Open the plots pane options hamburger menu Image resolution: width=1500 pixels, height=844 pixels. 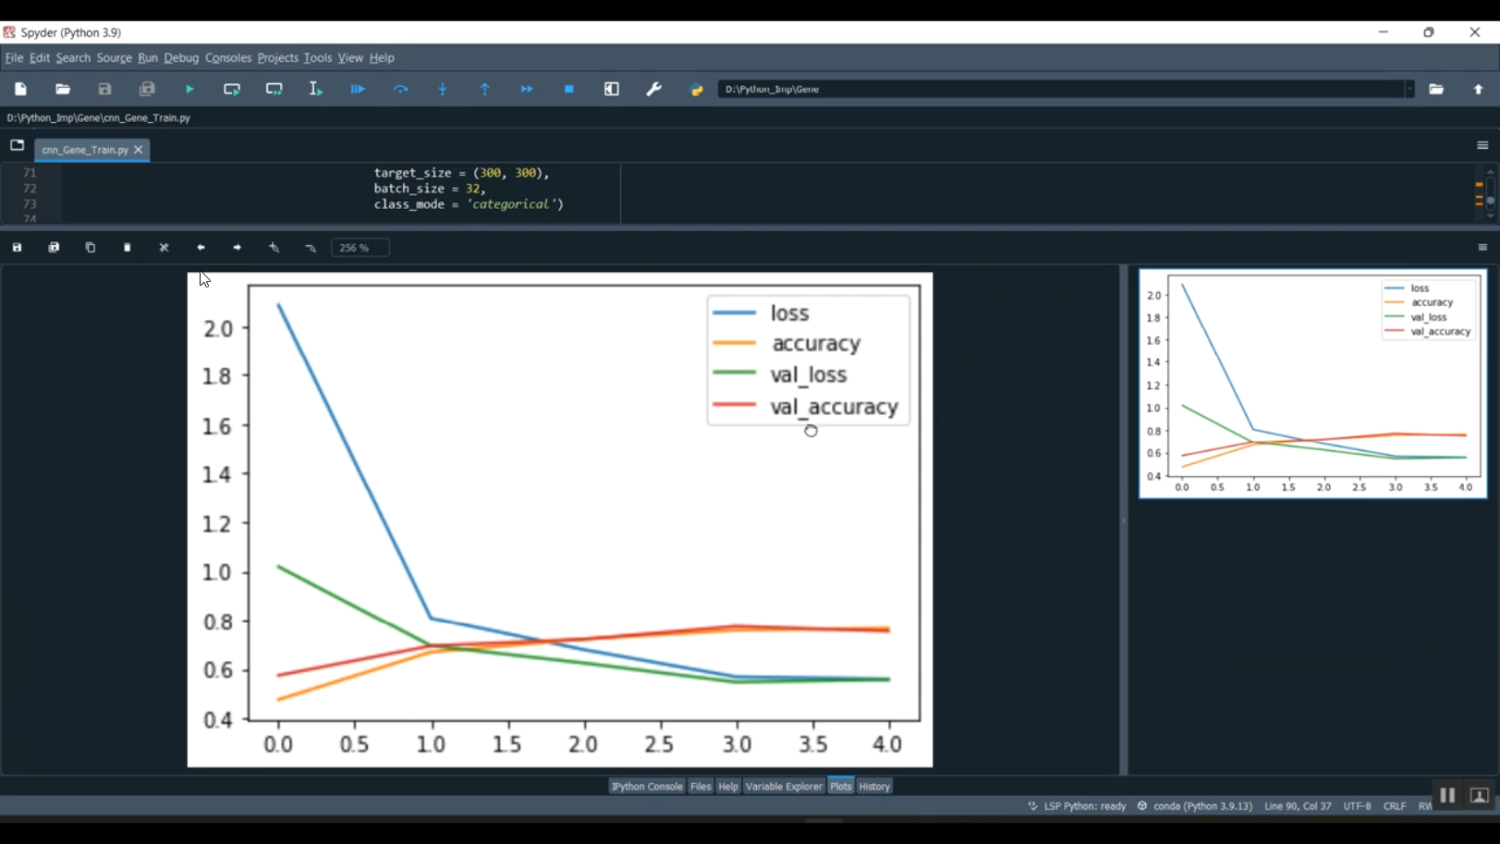pos(1482,247)
